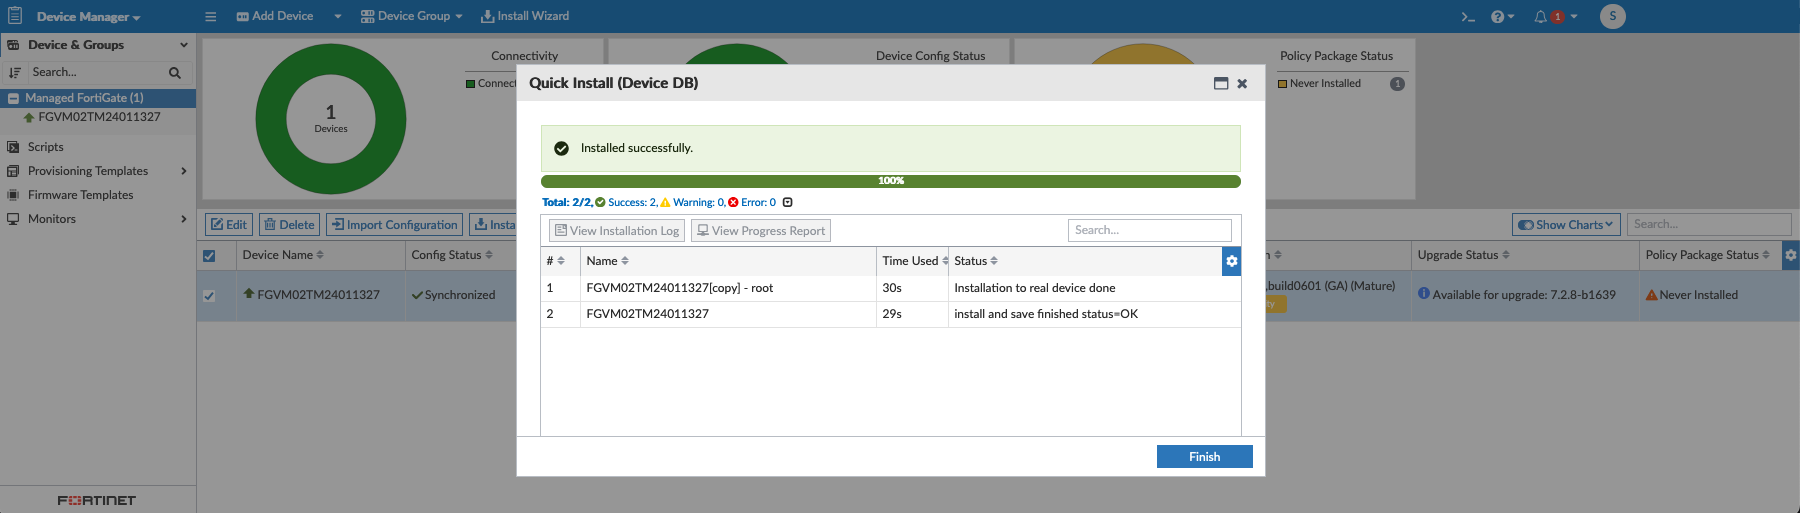
Task: Collapse the Managed FortiGate (1) group
Action: (14, 98)
